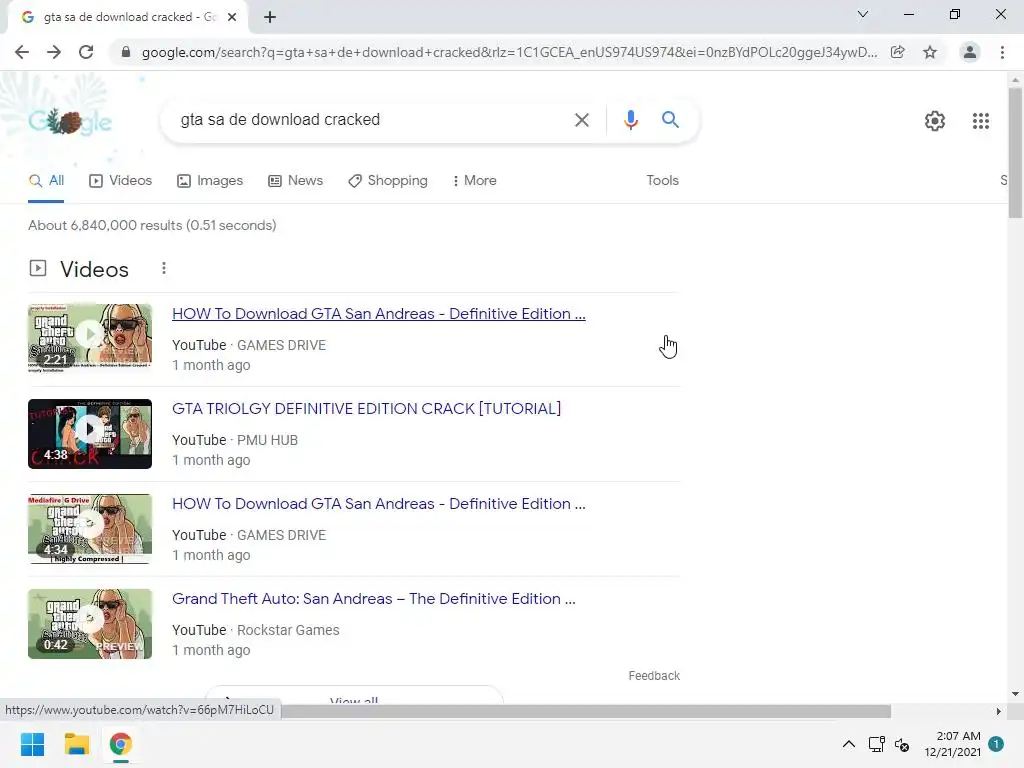
Task: Show hidden system tray icons
Action: tap(848, 744)
